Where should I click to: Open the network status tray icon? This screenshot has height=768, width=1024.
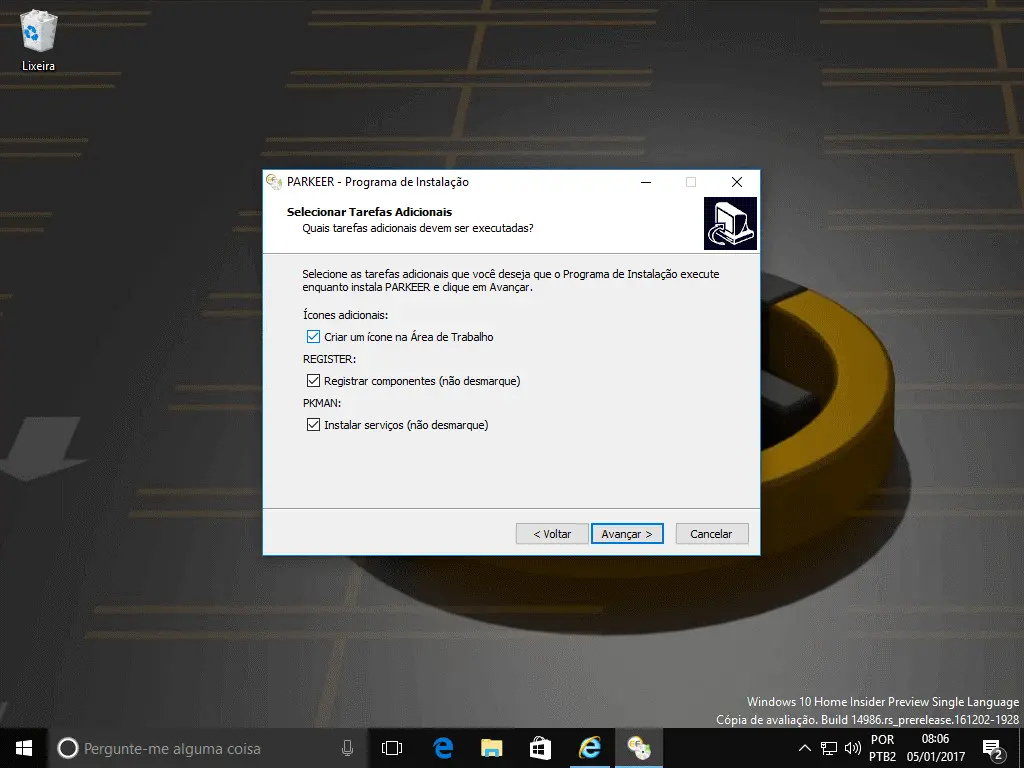[x=829, y=748]
